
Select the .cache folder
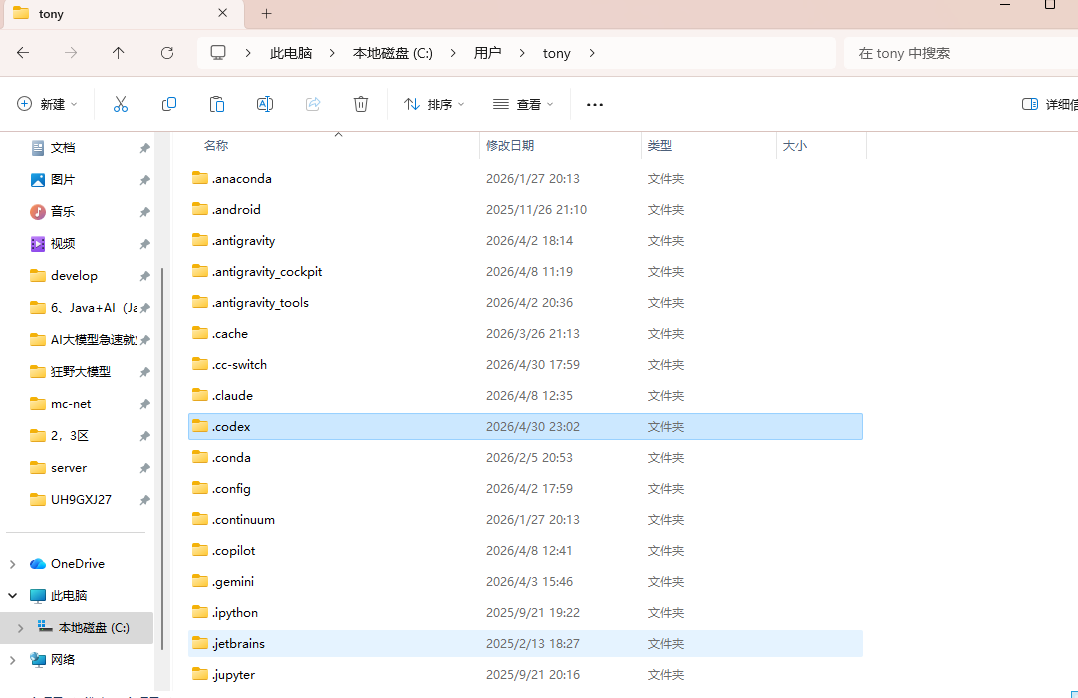click(230, 334)
